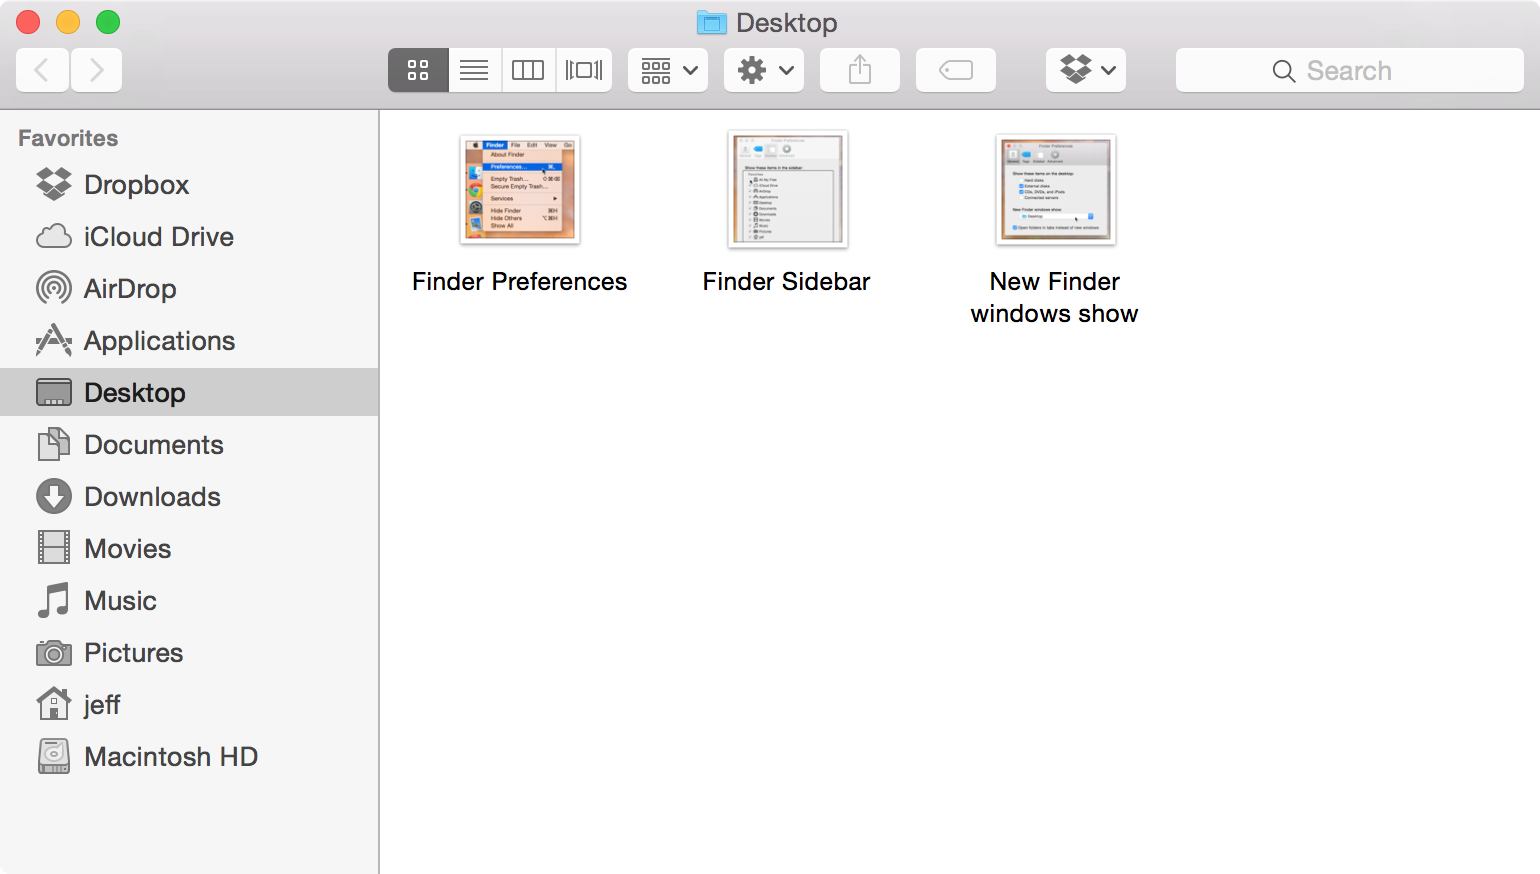Select Documents in the sidebar
This screenshot has width=1540, height=874.
(x=151, y=444)
